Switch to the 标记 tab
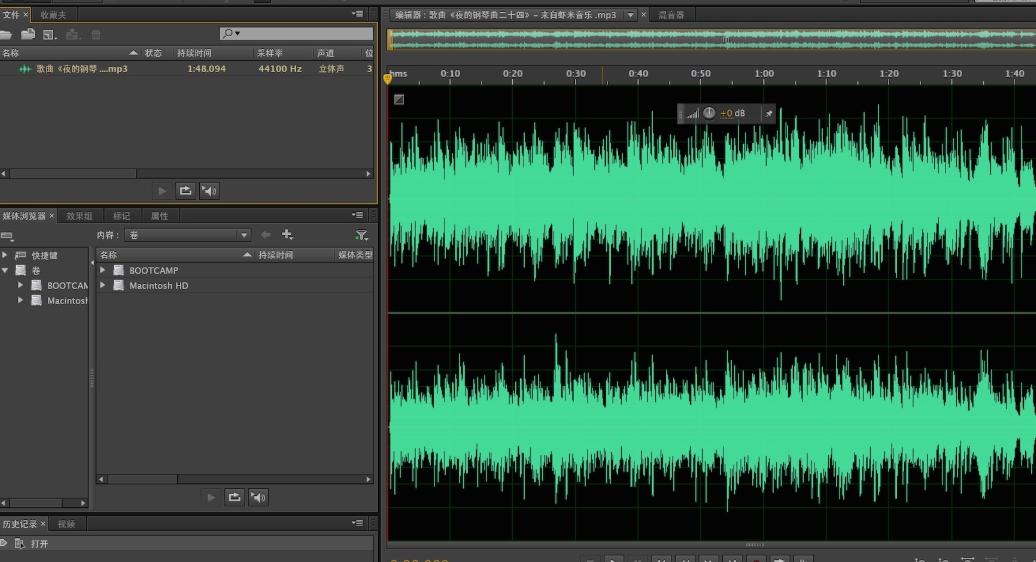Viewport: 1036px width, 562px height. 122,216
